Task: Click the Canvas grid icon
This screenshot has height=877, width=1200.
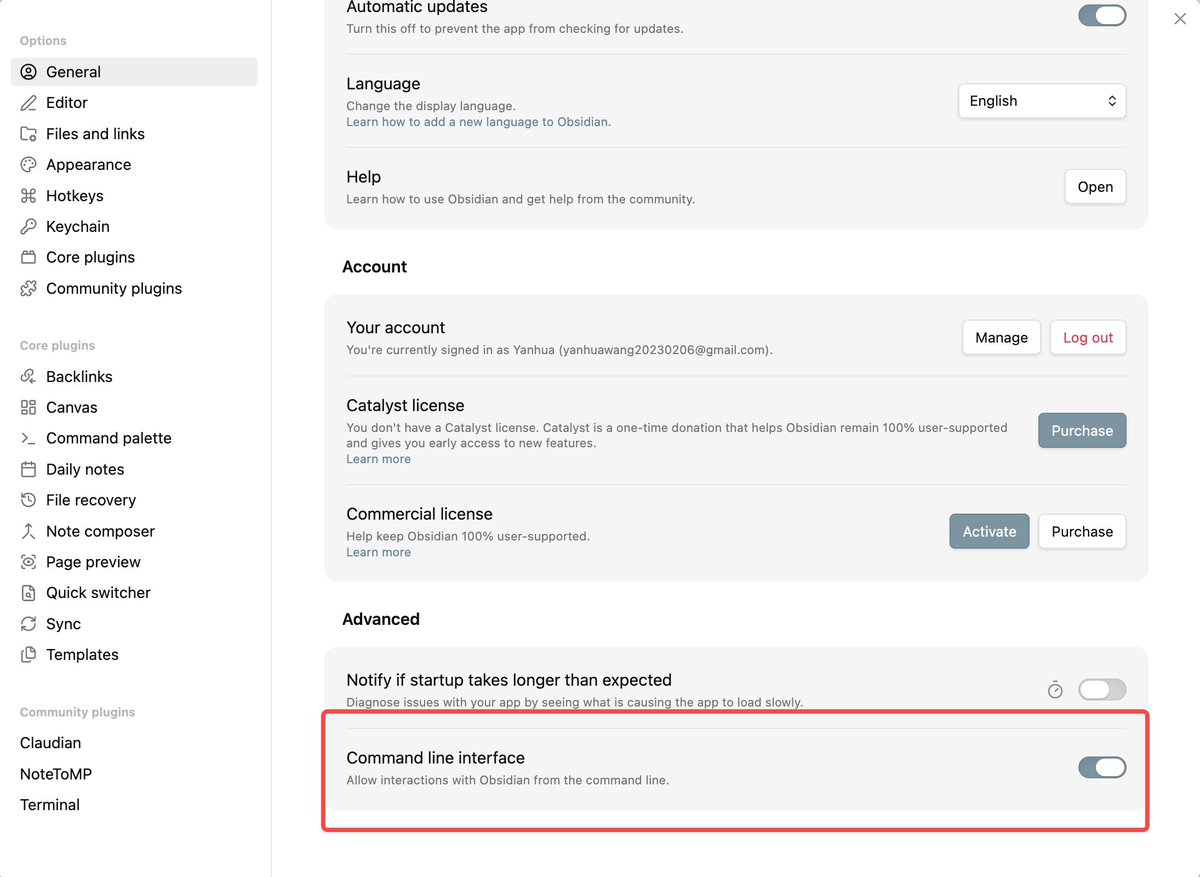Action: coord(28,408)
